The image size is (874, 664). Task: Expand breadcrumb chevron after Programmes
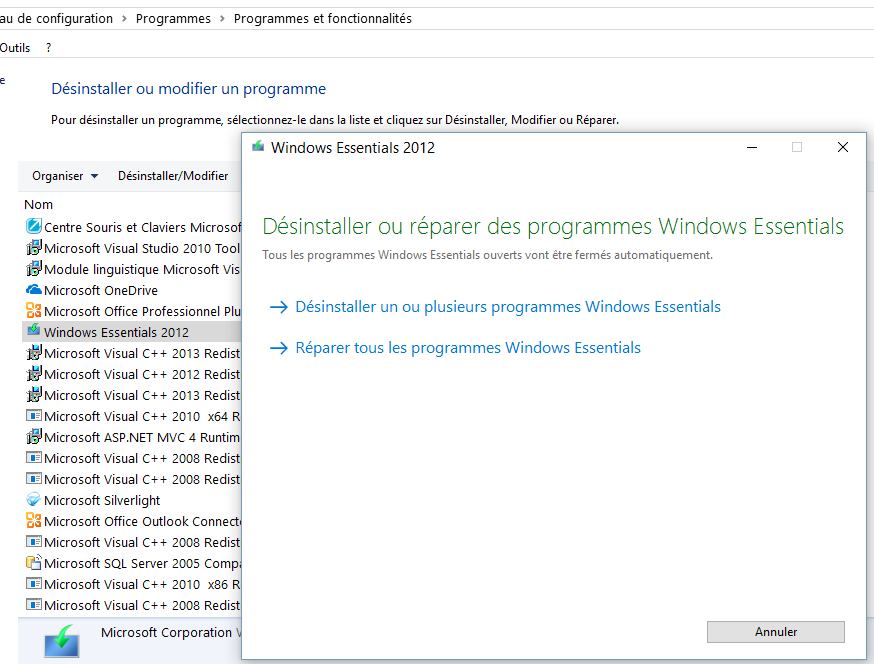(222, 18)
